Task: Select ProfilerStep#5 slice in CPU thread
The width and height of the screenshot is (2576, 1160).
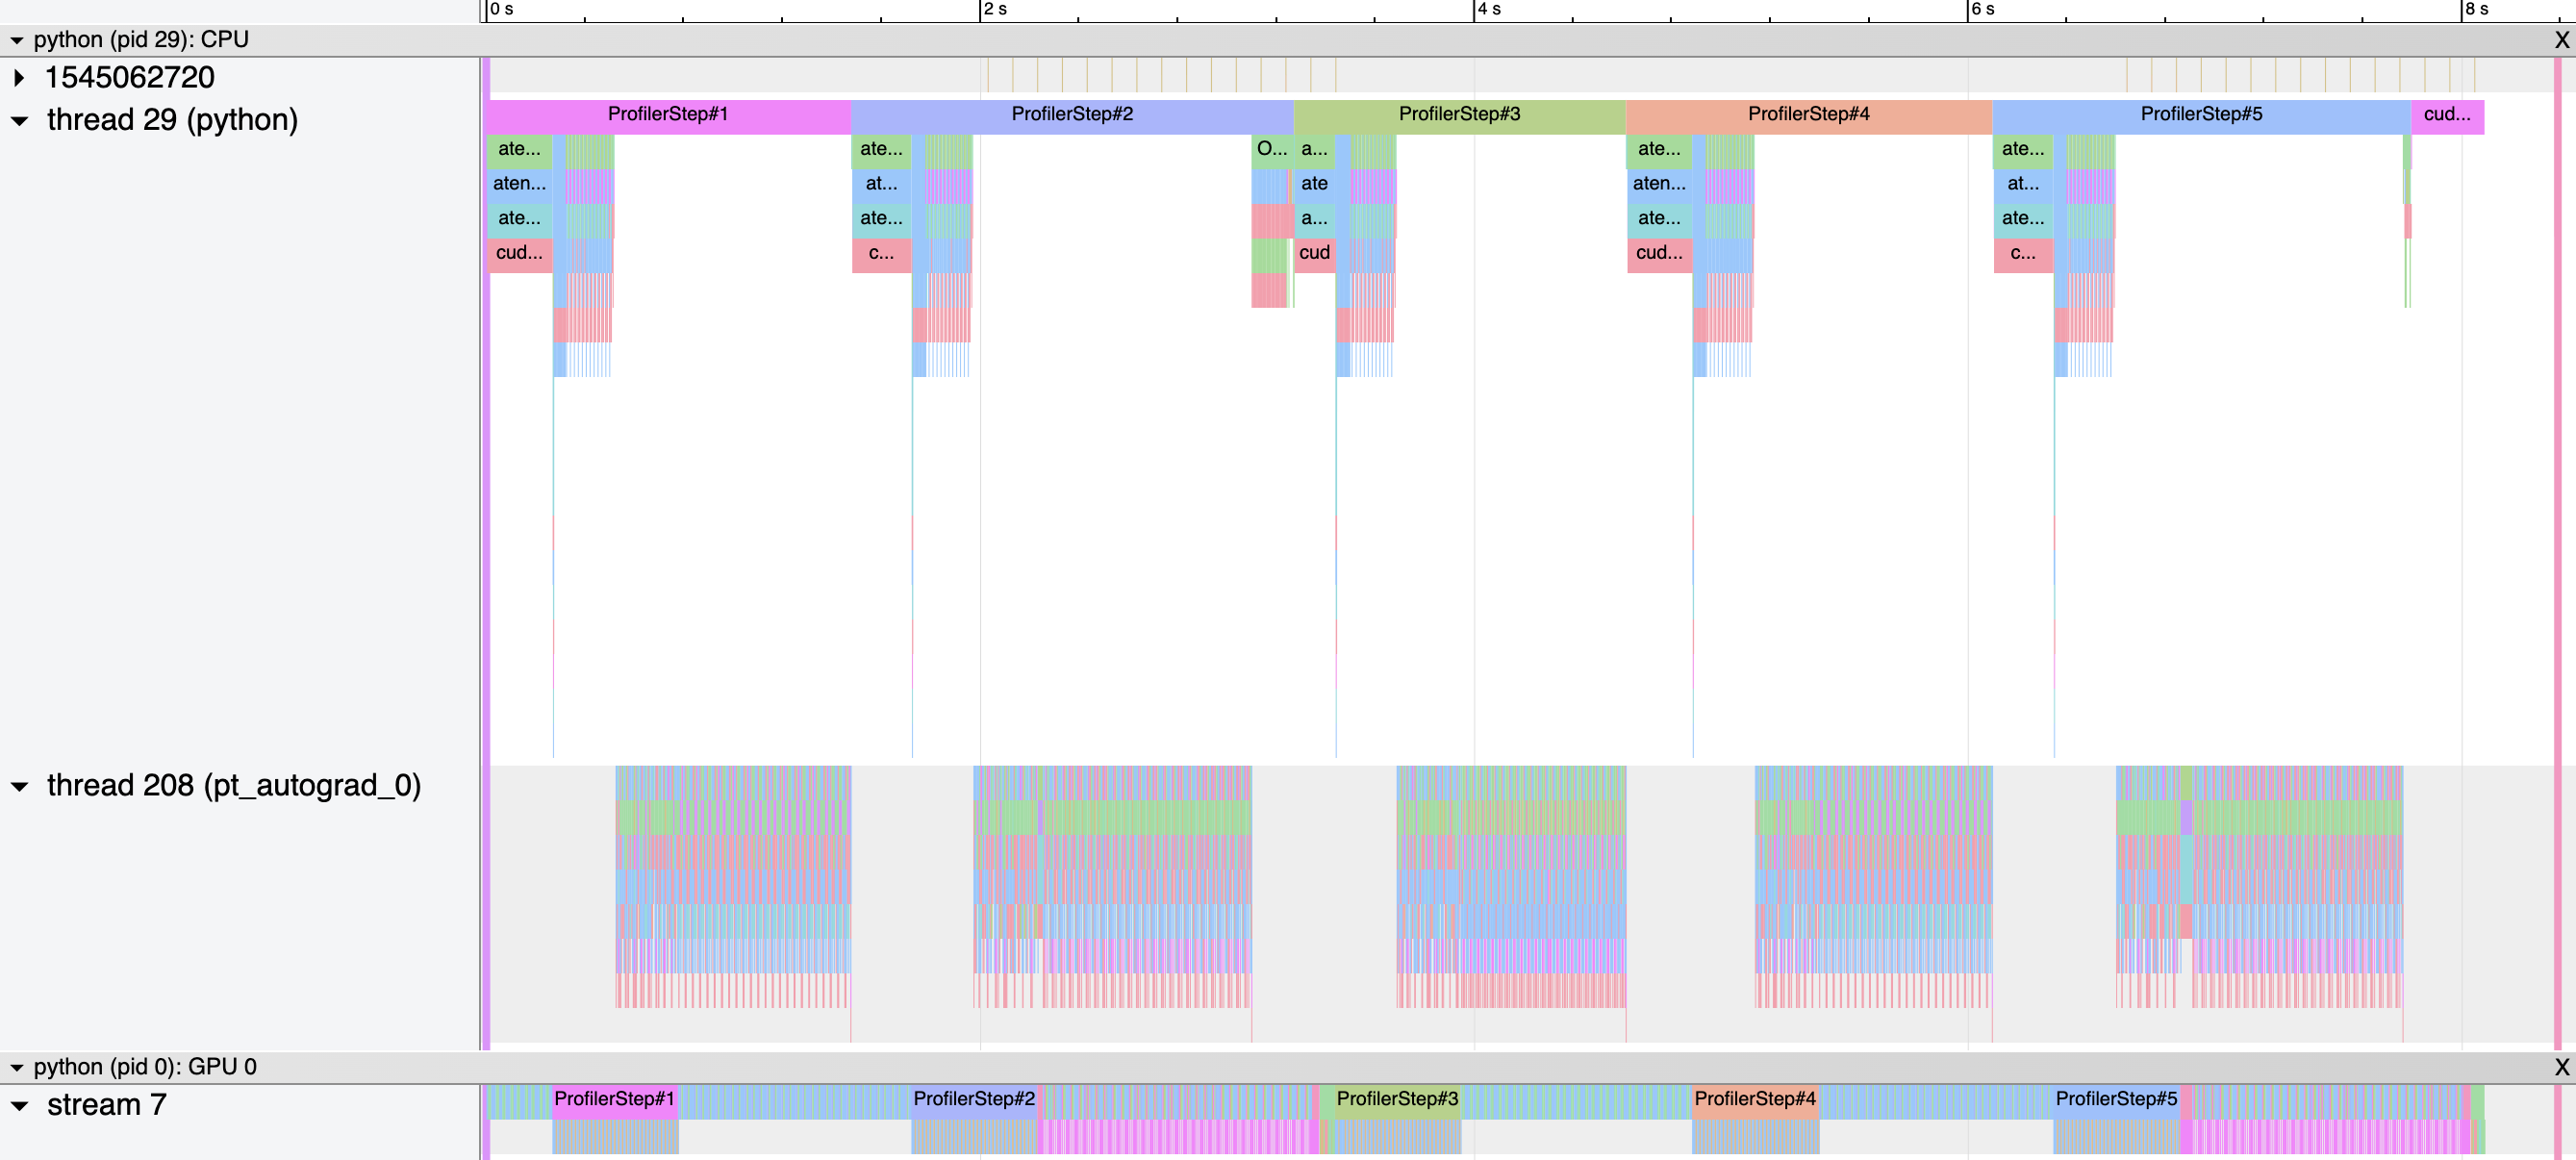Action: point(2201,115)
